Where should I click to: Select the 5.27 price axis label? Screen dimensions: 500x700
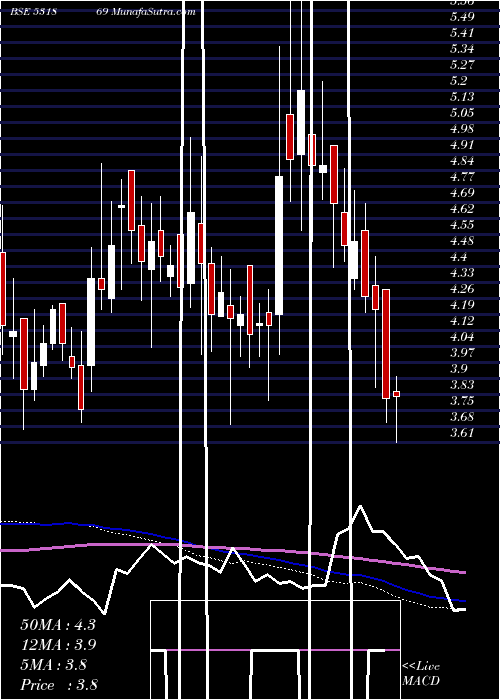(462, 65)
